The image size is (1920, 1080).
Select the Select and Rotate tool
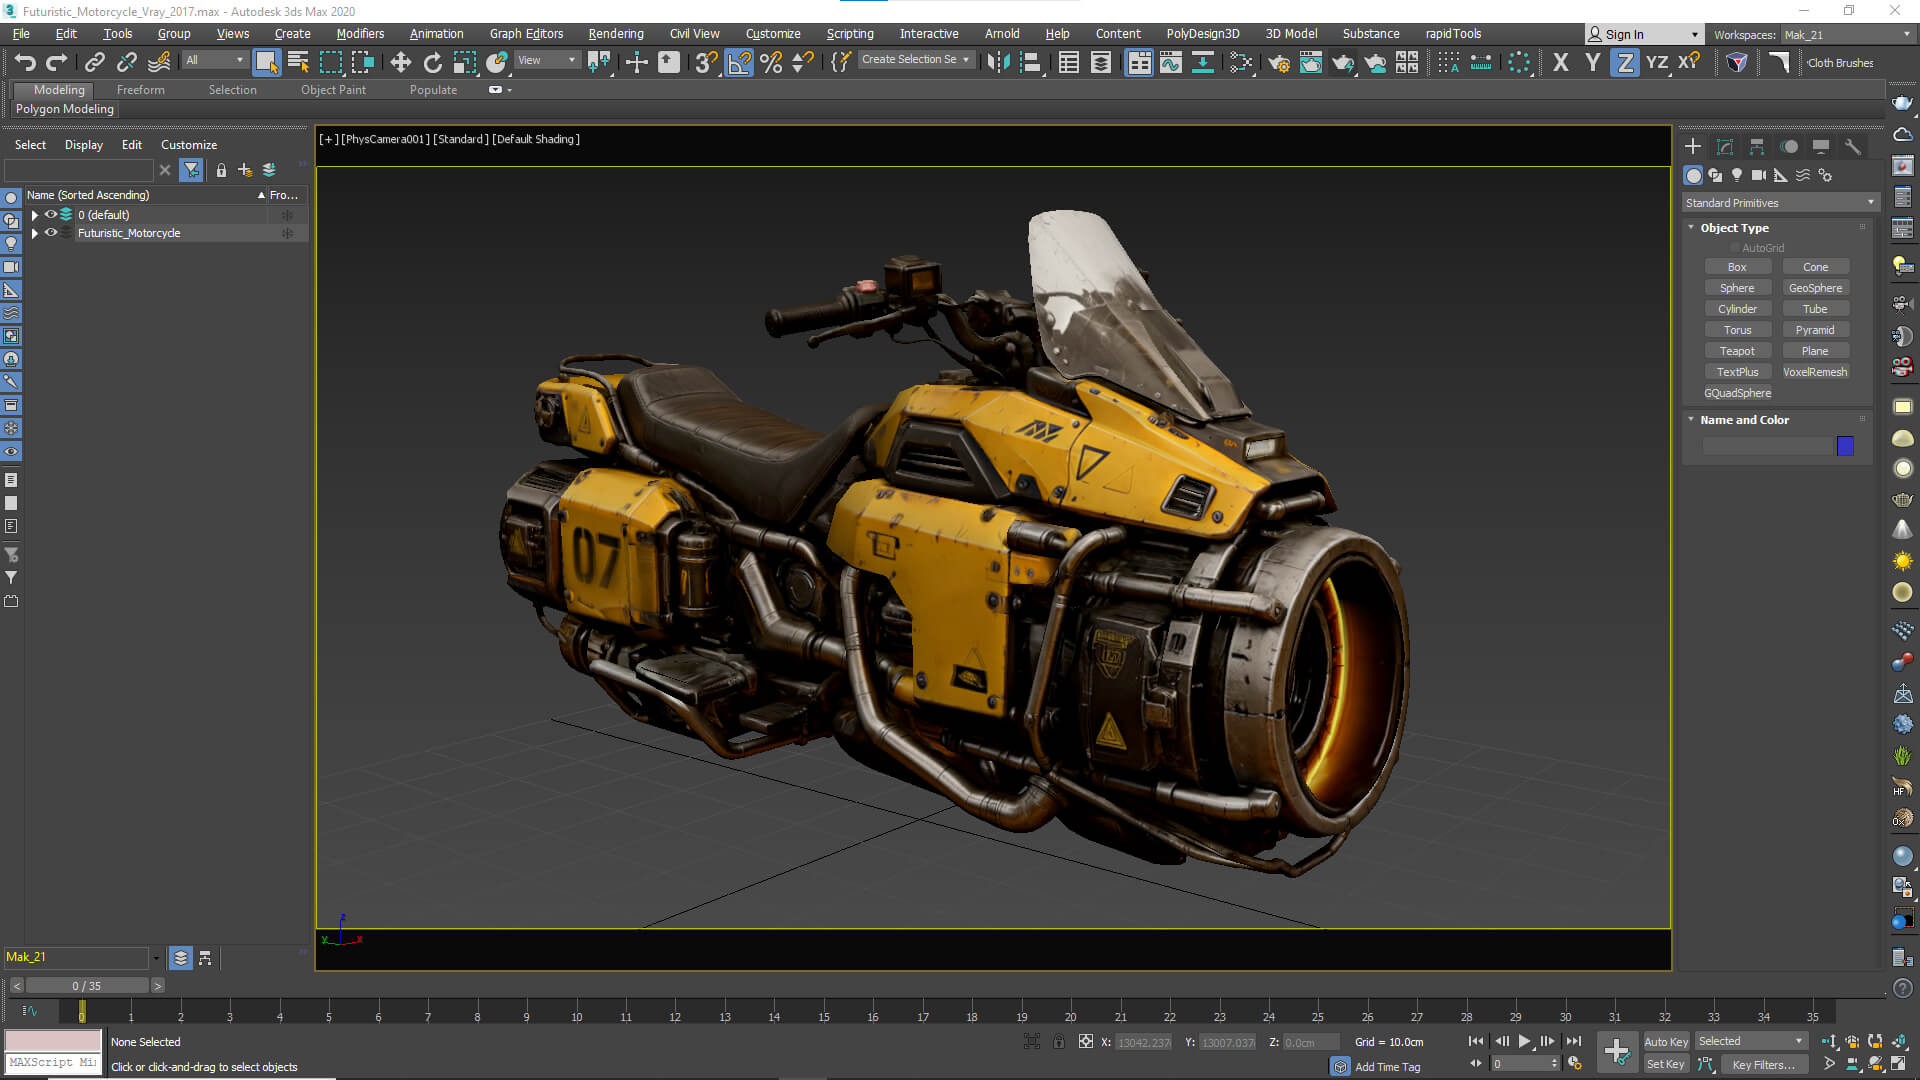[433, 63]
